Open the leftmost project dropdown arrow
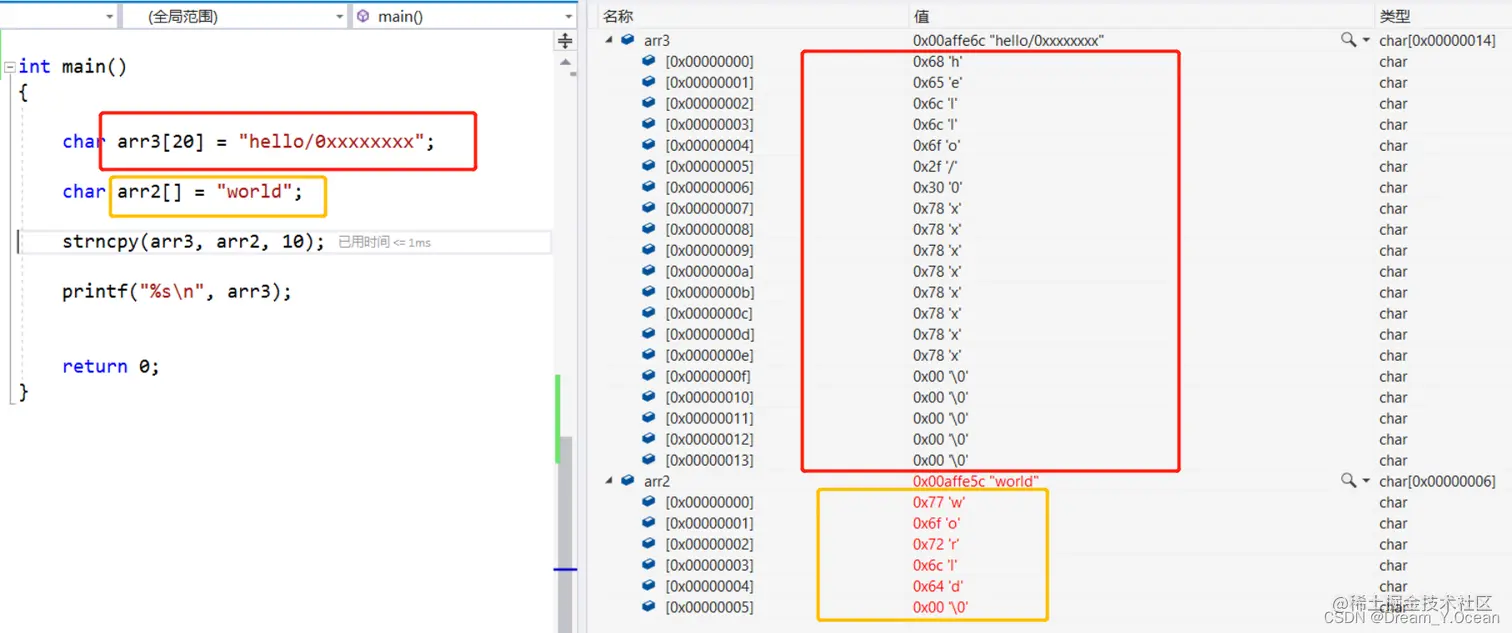 [x=108, y=17]
